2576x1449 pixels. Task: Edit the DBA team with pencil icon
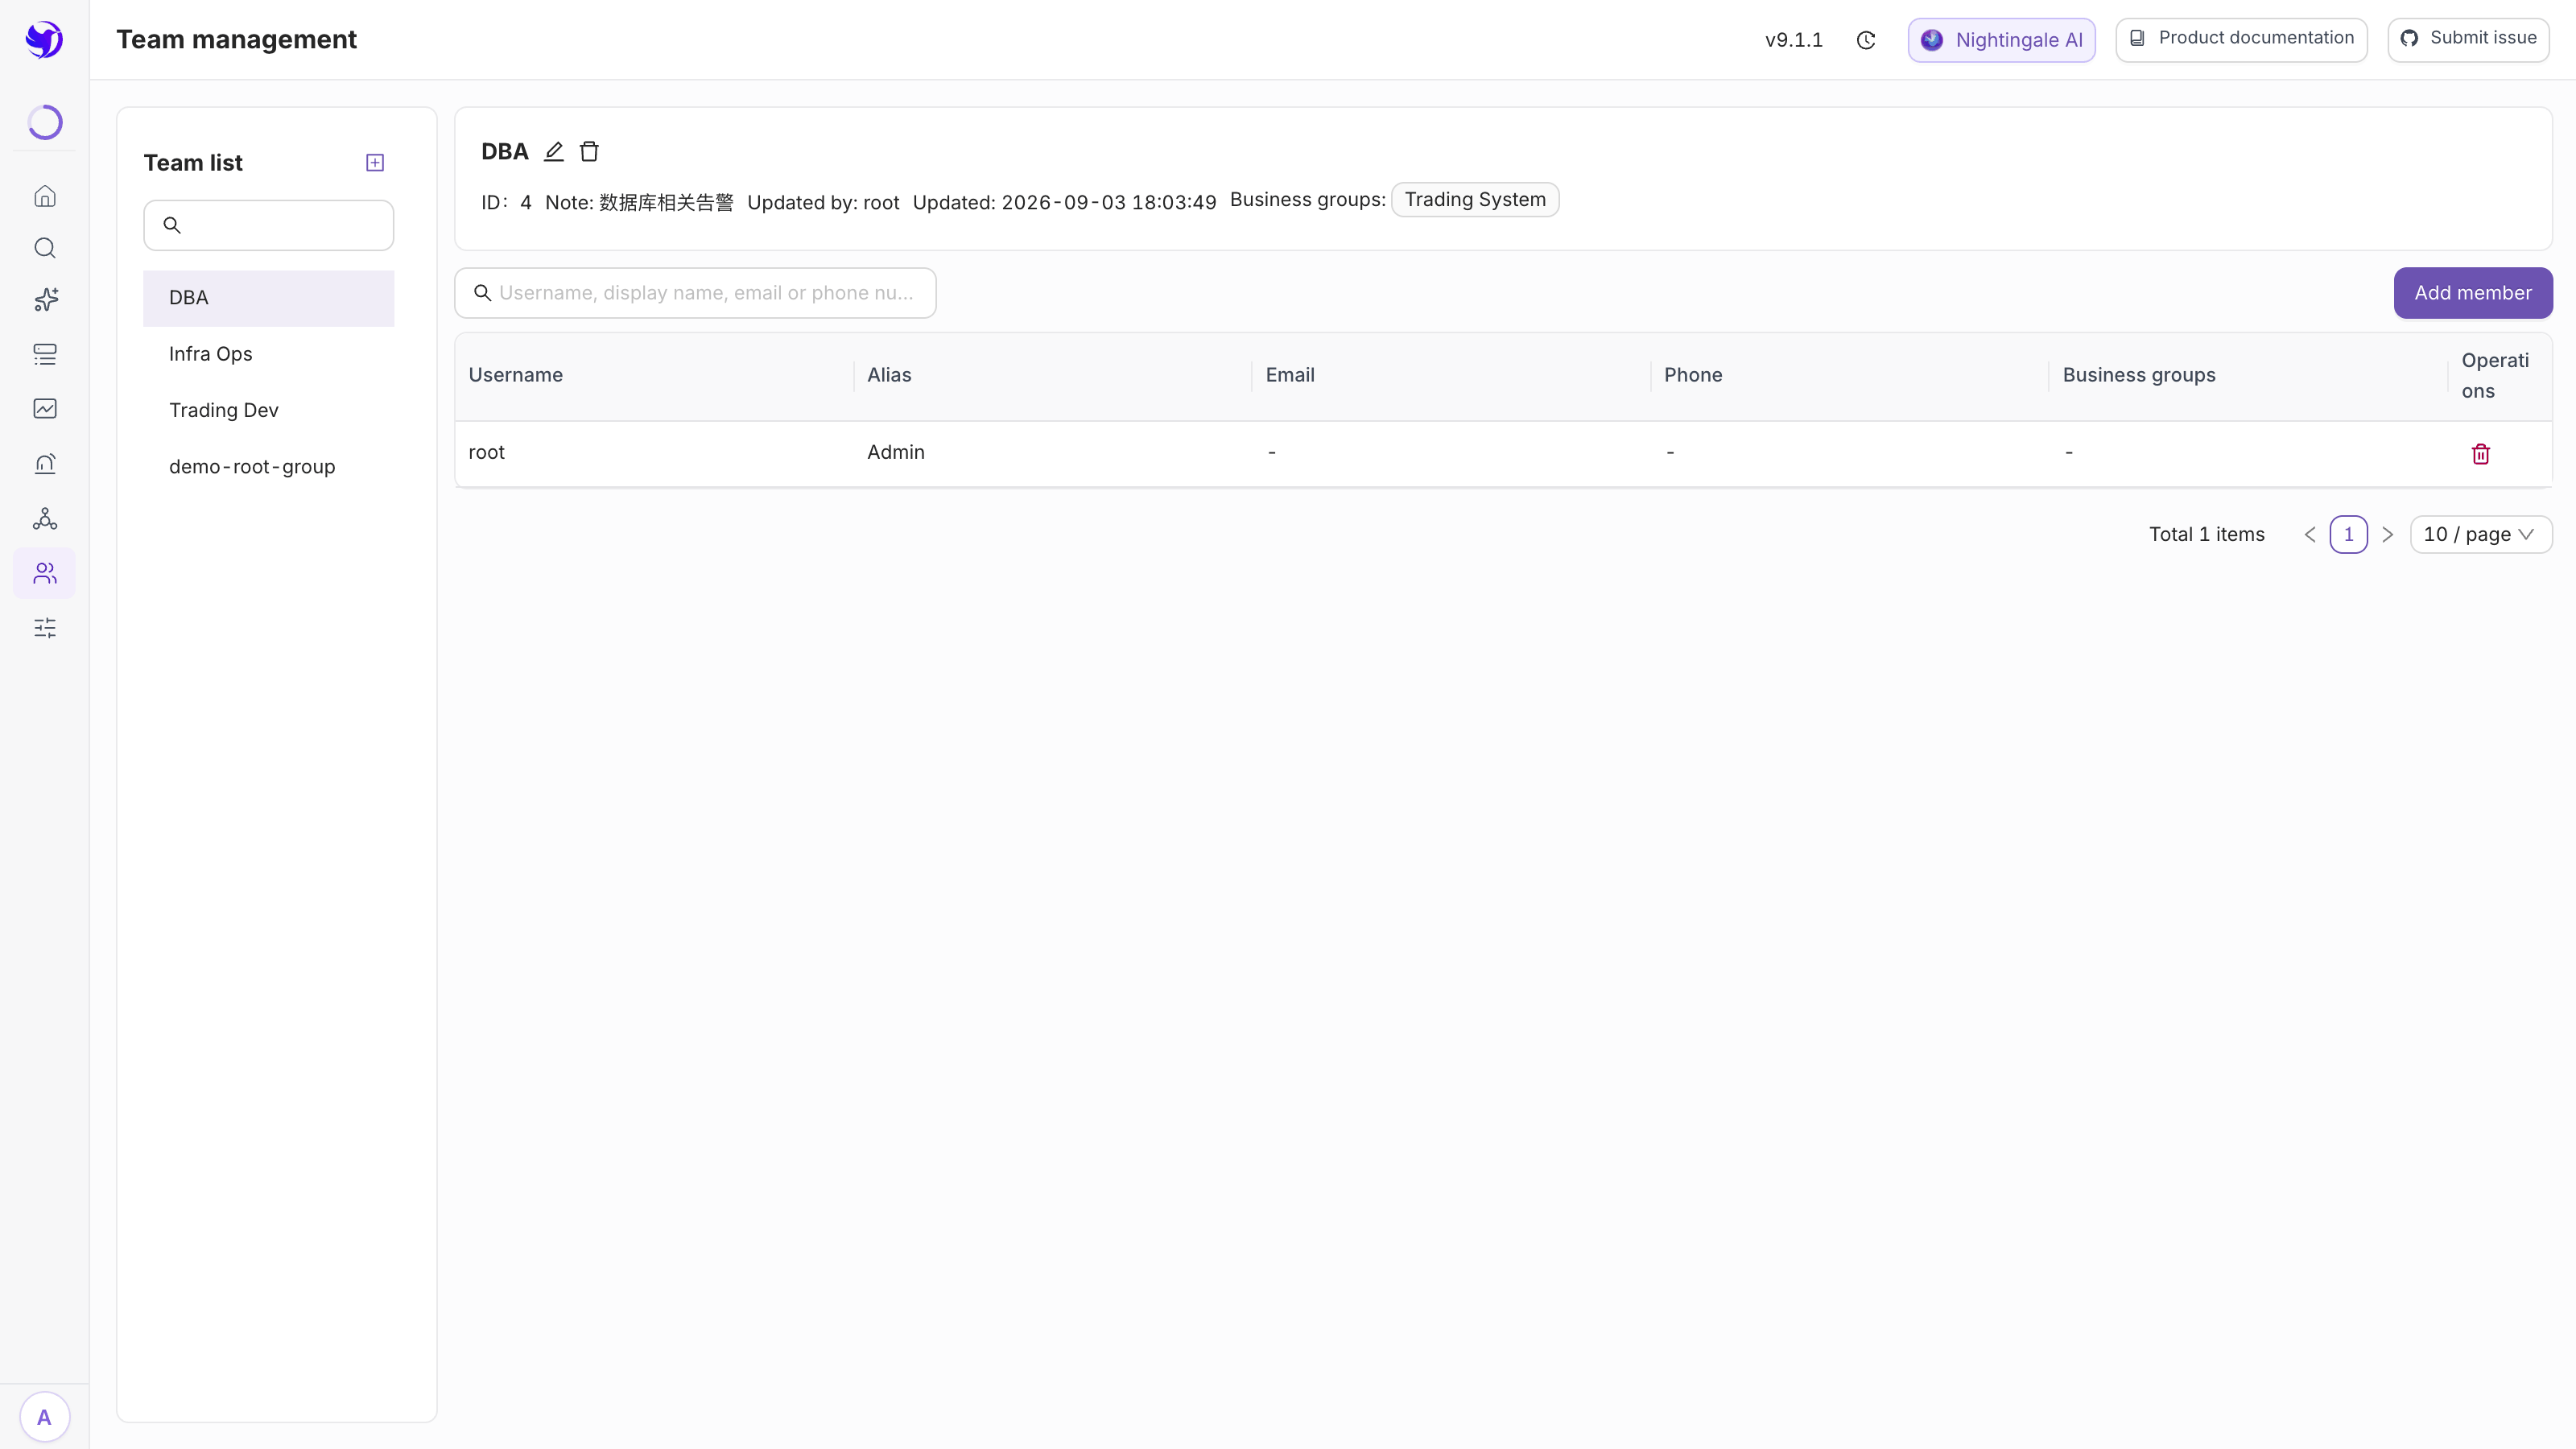click(x=554, y=151)
